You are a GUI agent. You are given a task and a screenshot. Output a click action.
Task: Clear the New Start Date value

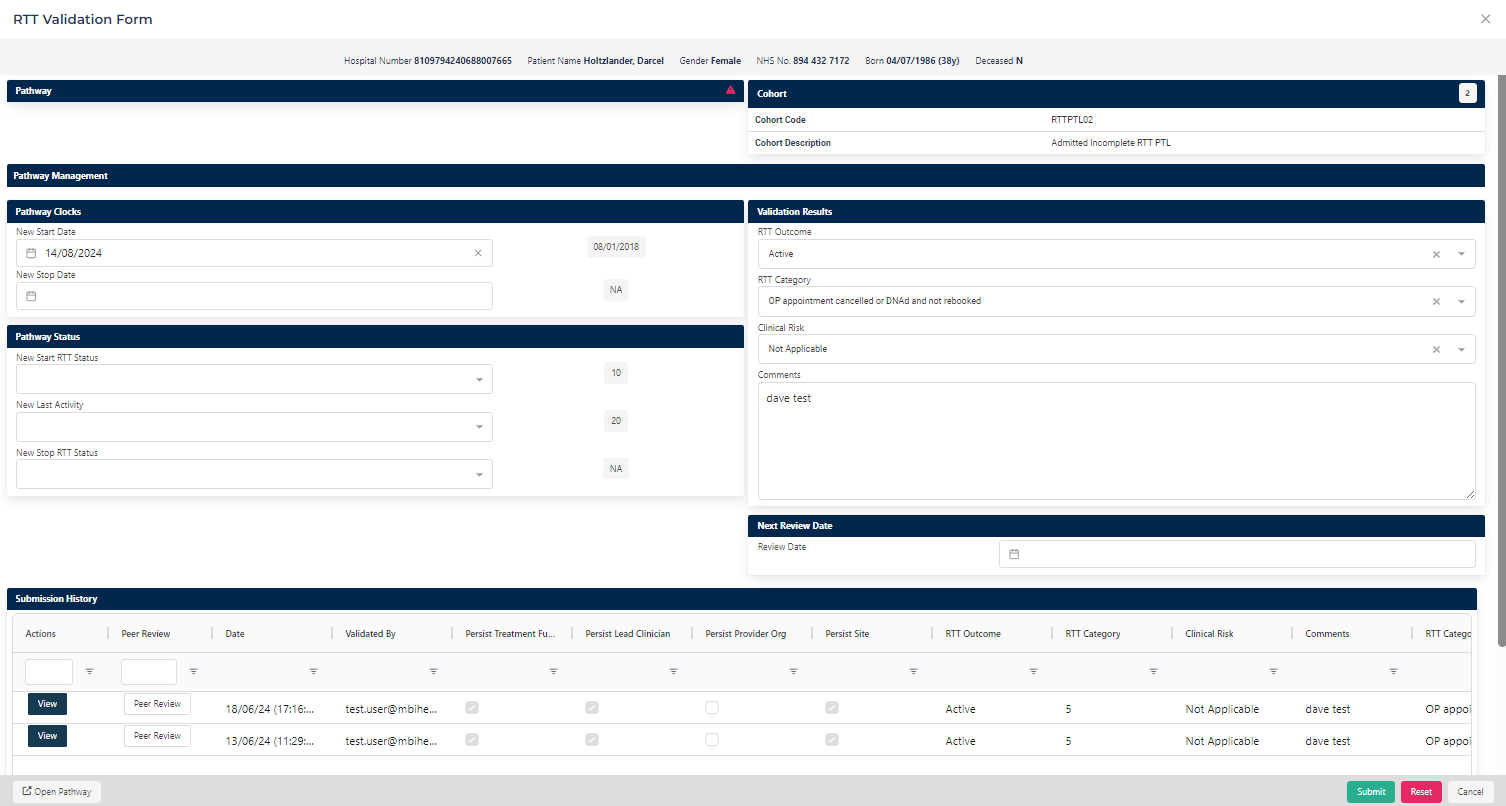tap(478, 253)
